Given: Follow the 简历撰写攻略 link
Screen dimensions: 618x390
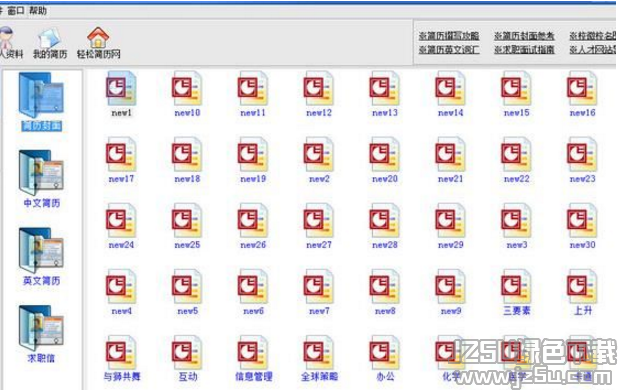Looking at the screenshot, I should (449, 36).
